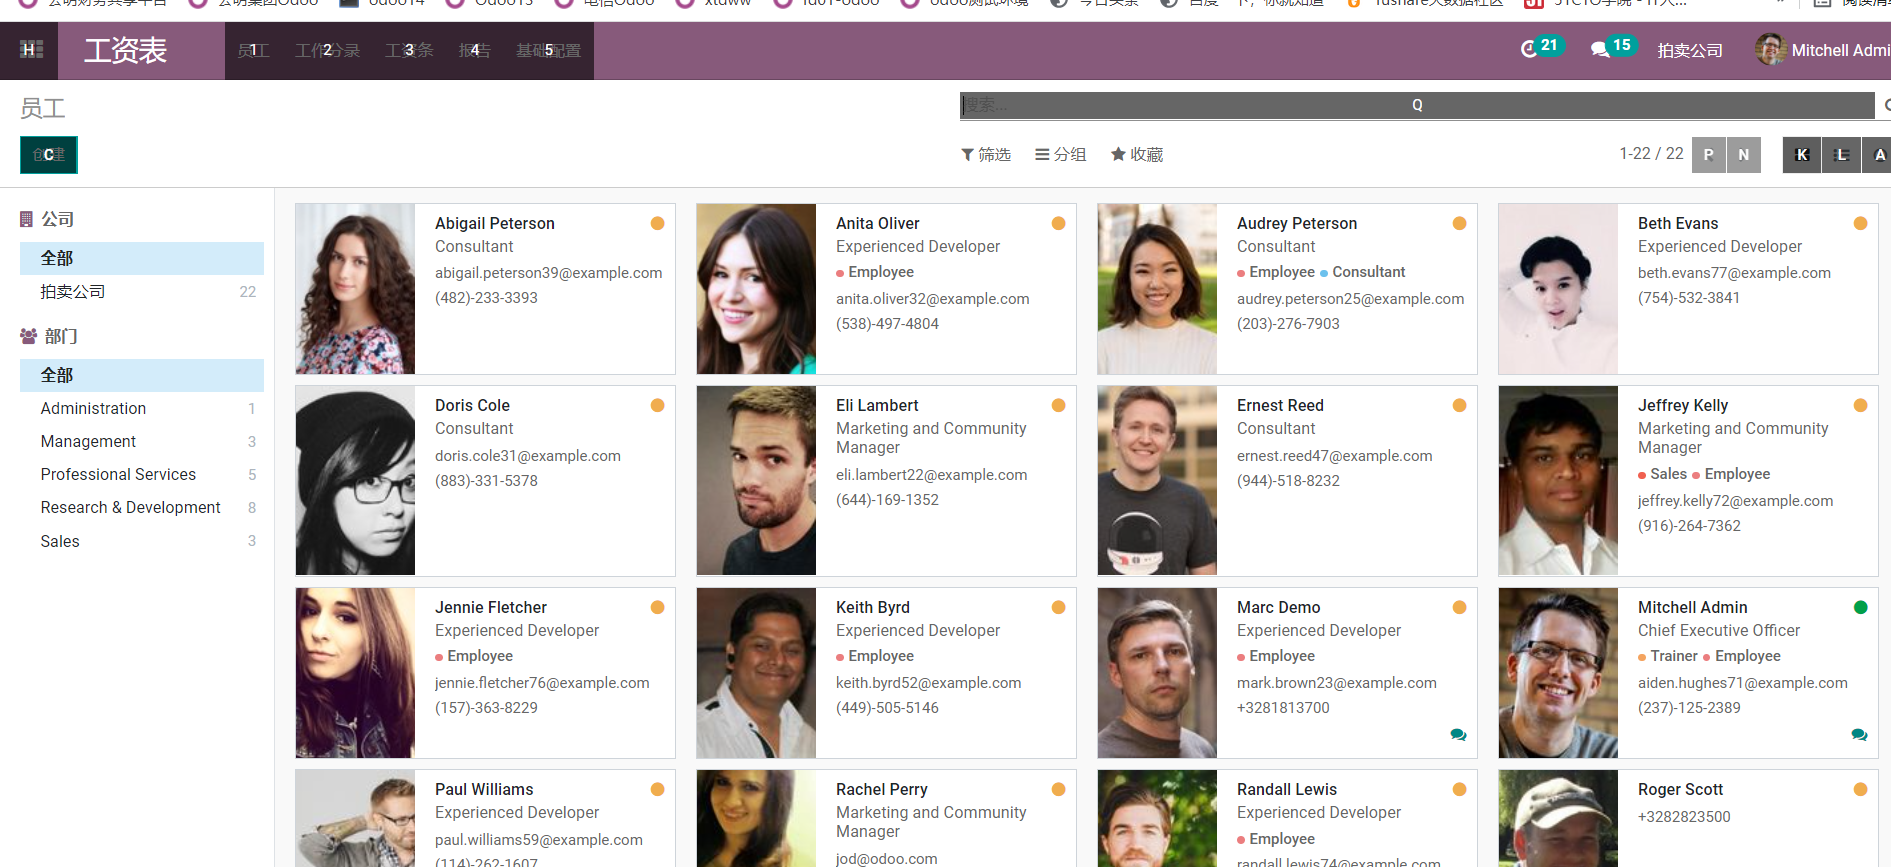Switch to the list view
Screen dimensions: 1891x867
coord(1841,155)
